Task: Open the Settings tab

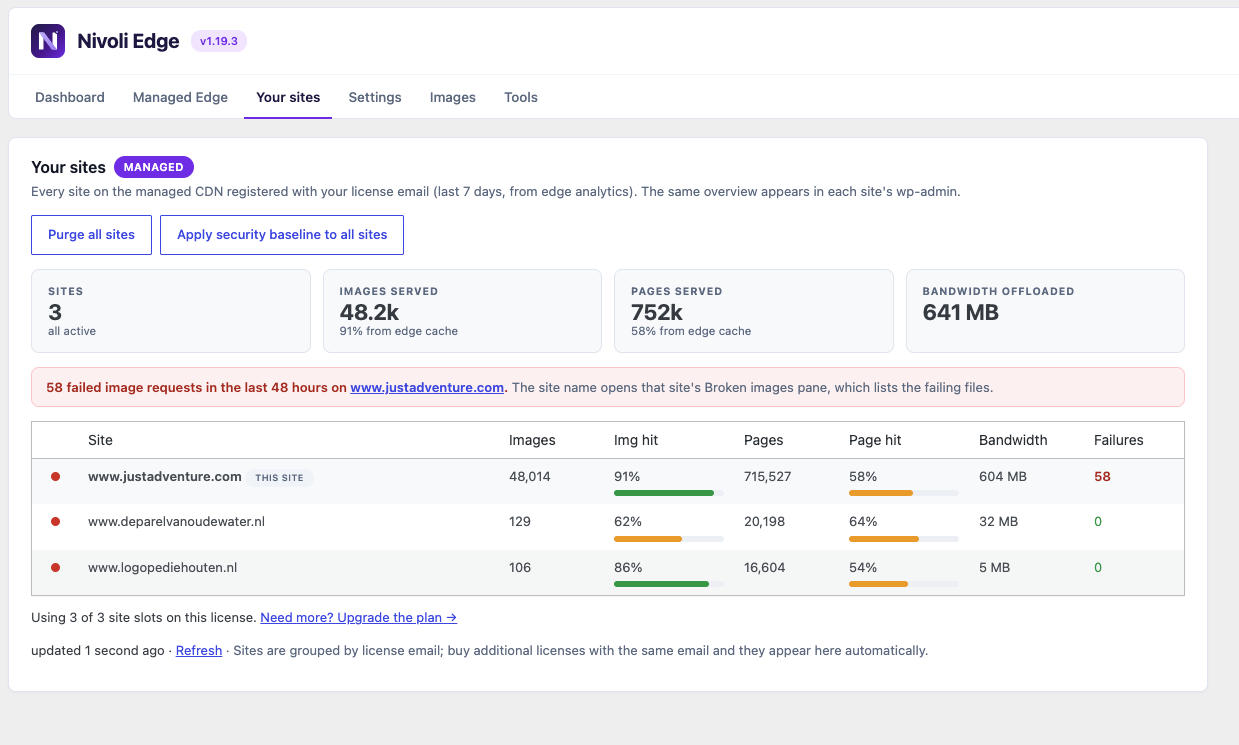Action: pos(375,97)
